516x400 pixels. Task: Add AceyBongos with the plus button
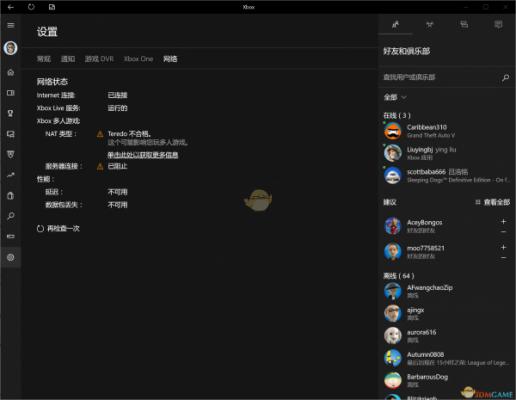pyautogui.click(x=503, y=221)
